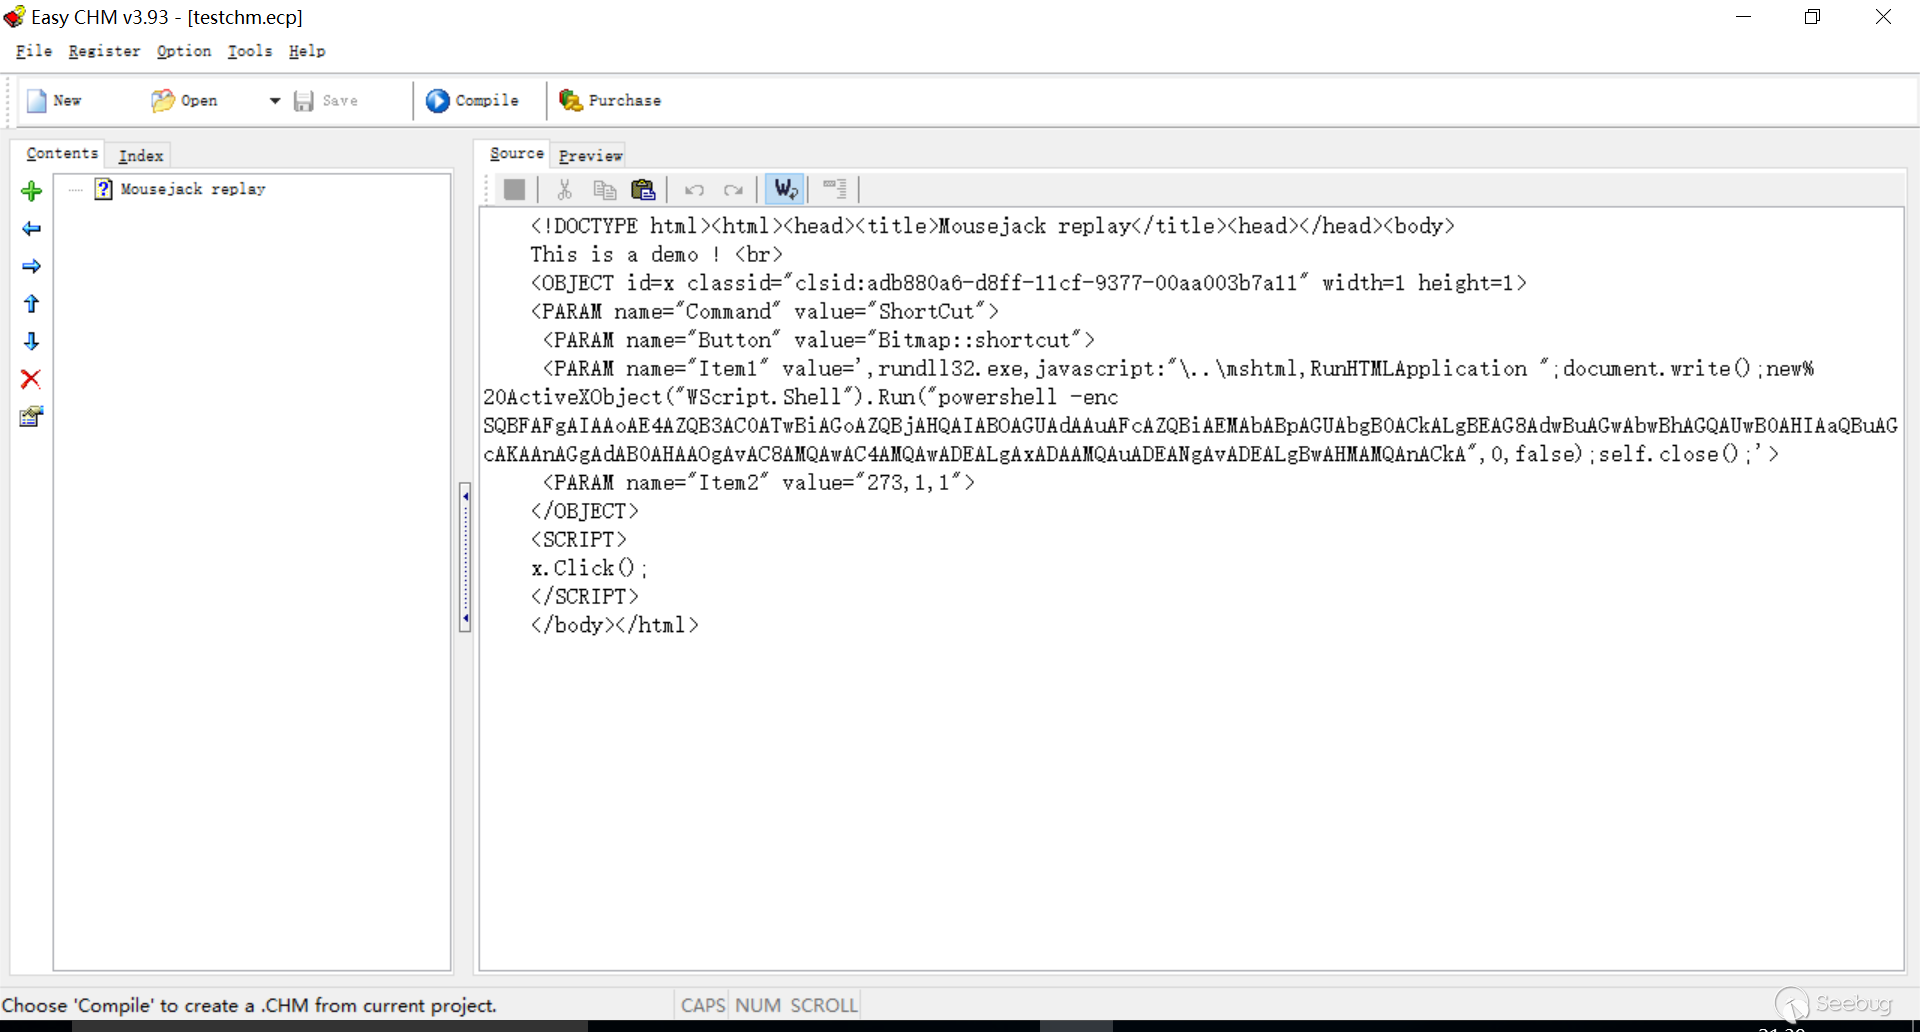Click inside the source code editor on x.Click() line

(589, 568)
